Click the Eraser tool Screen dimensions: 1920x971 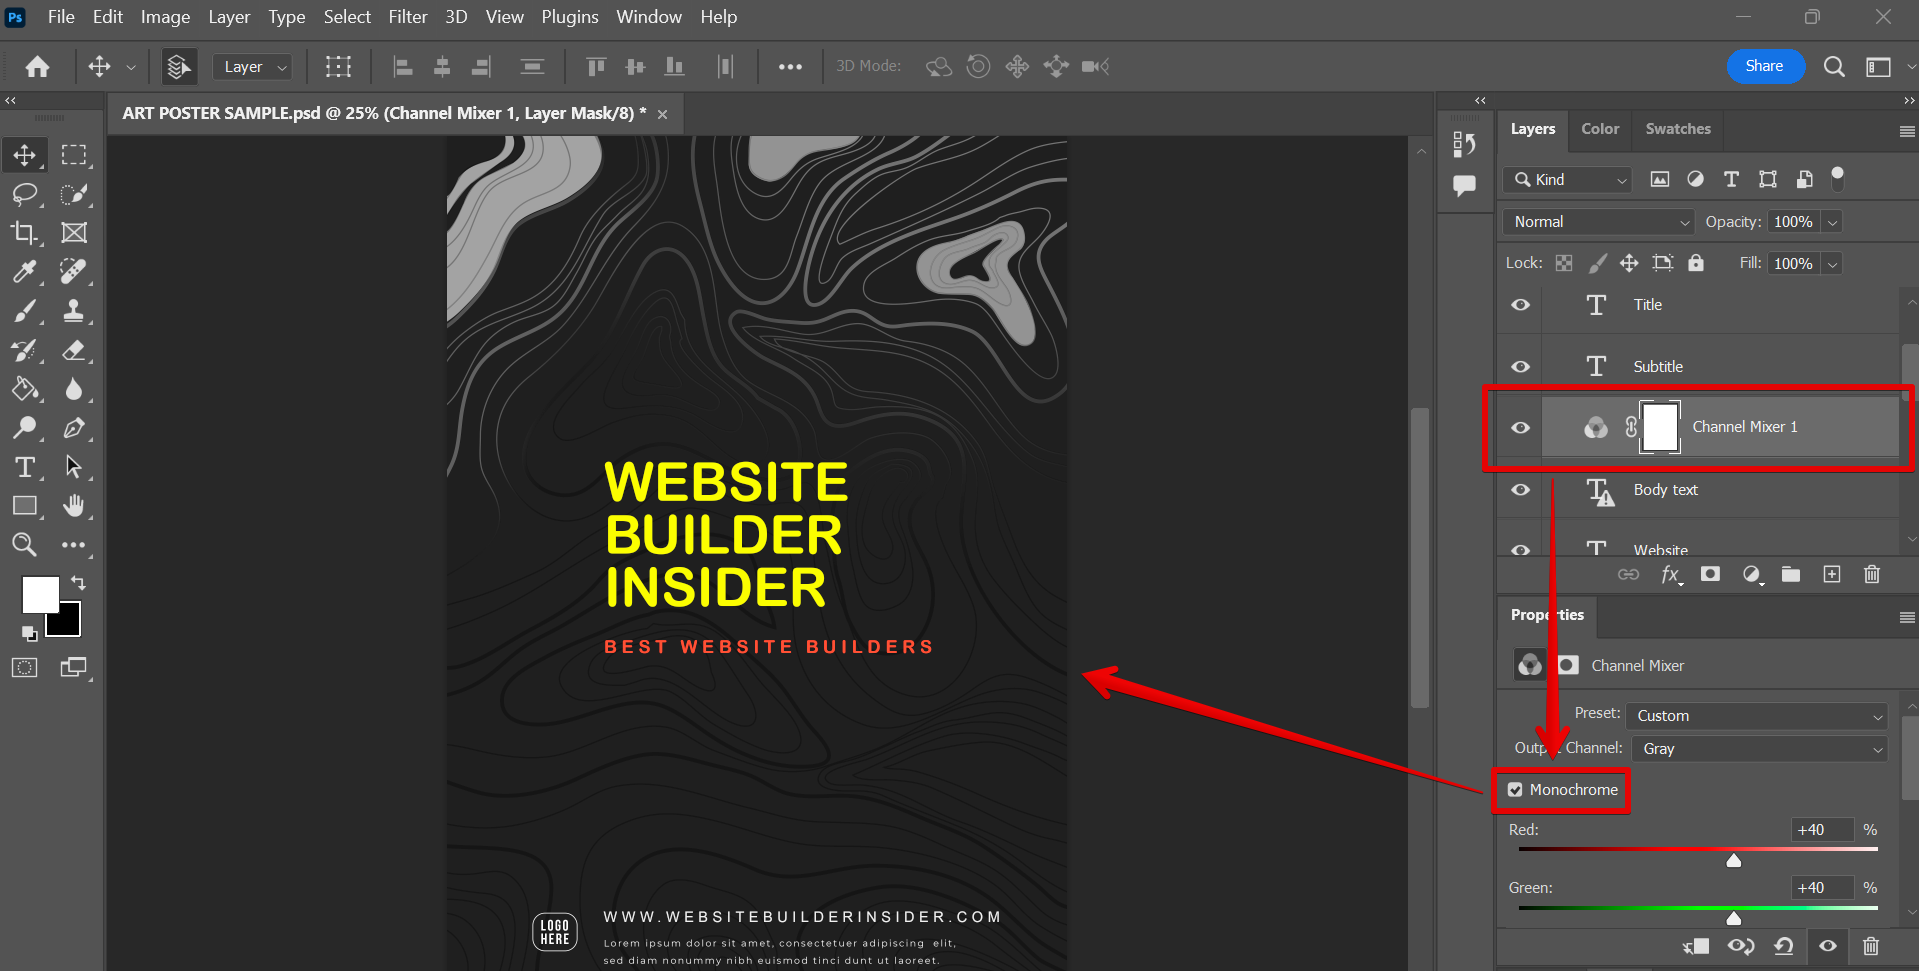(x=73, y=350)
